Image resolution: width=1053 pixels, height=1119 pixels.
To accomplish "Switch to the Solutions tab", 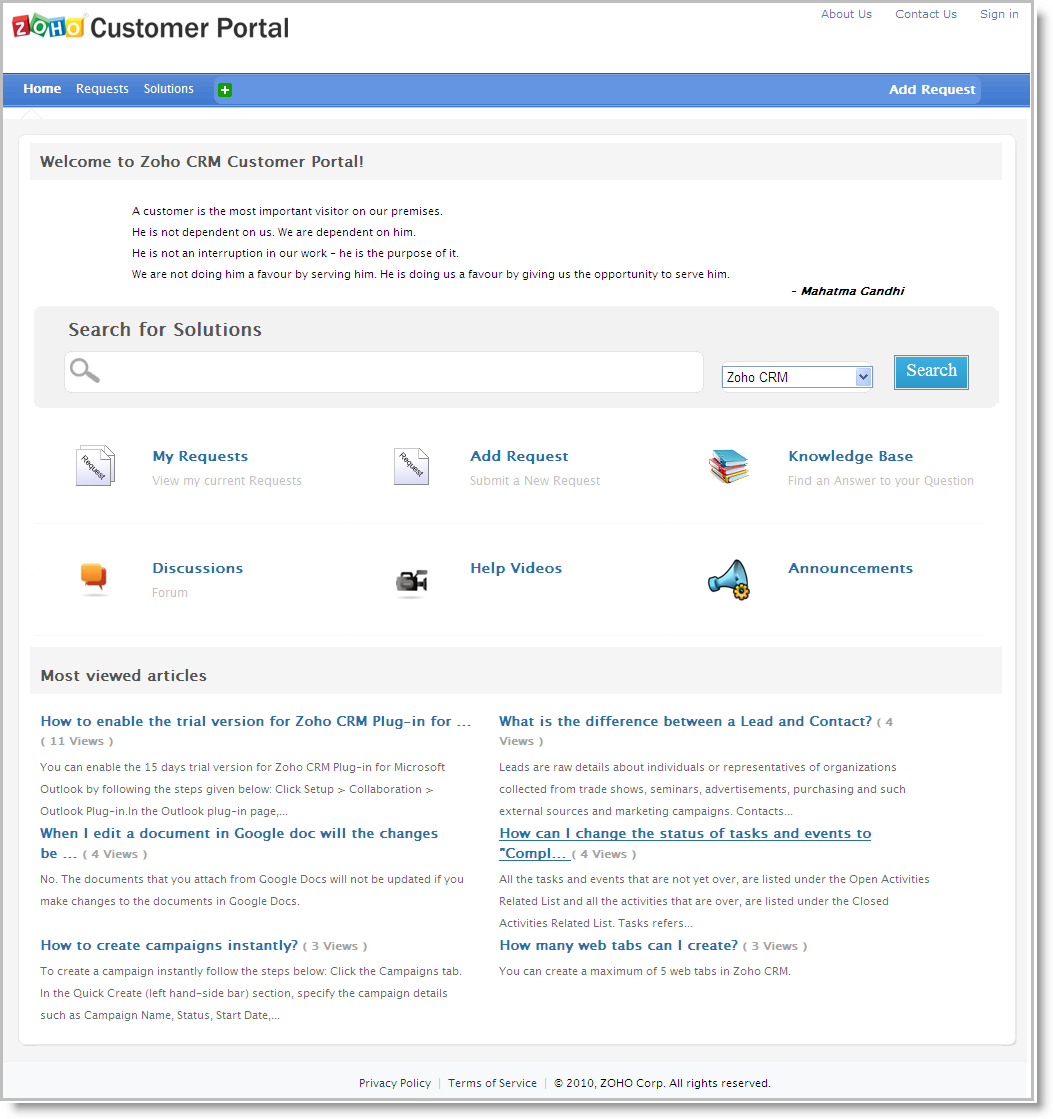I will point(168,88).
